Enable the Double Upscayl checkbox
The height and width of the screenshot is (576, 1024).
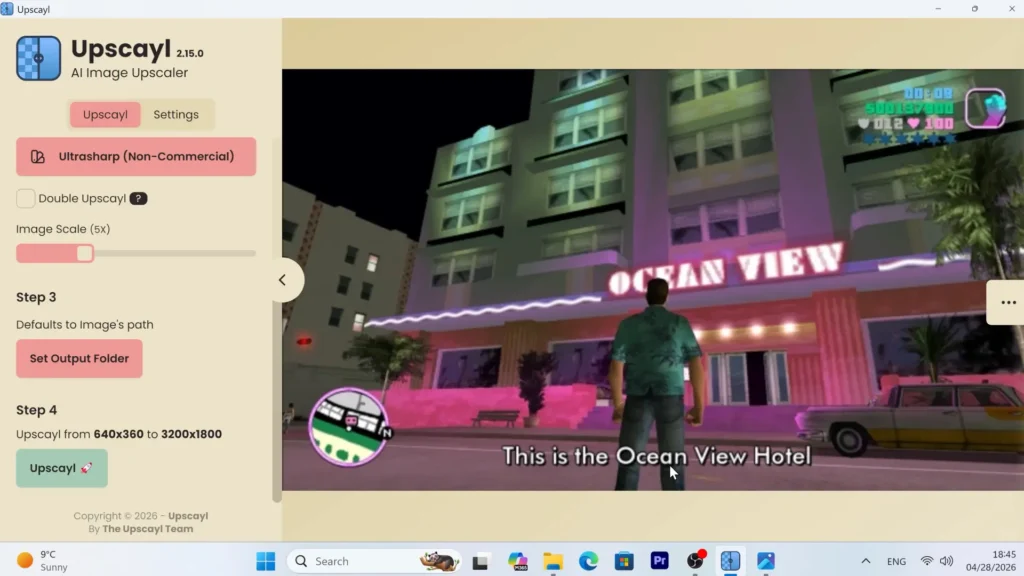point(25,199)
